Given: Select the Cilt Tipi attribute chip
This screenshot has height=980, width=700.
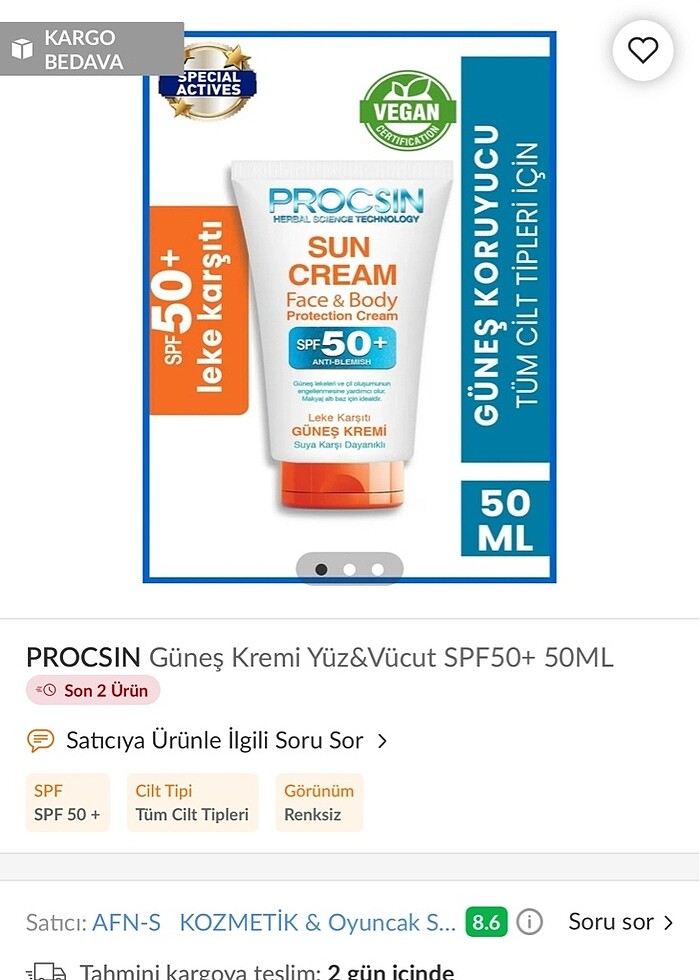Looking at the screenshot, I should pos(192,802).
